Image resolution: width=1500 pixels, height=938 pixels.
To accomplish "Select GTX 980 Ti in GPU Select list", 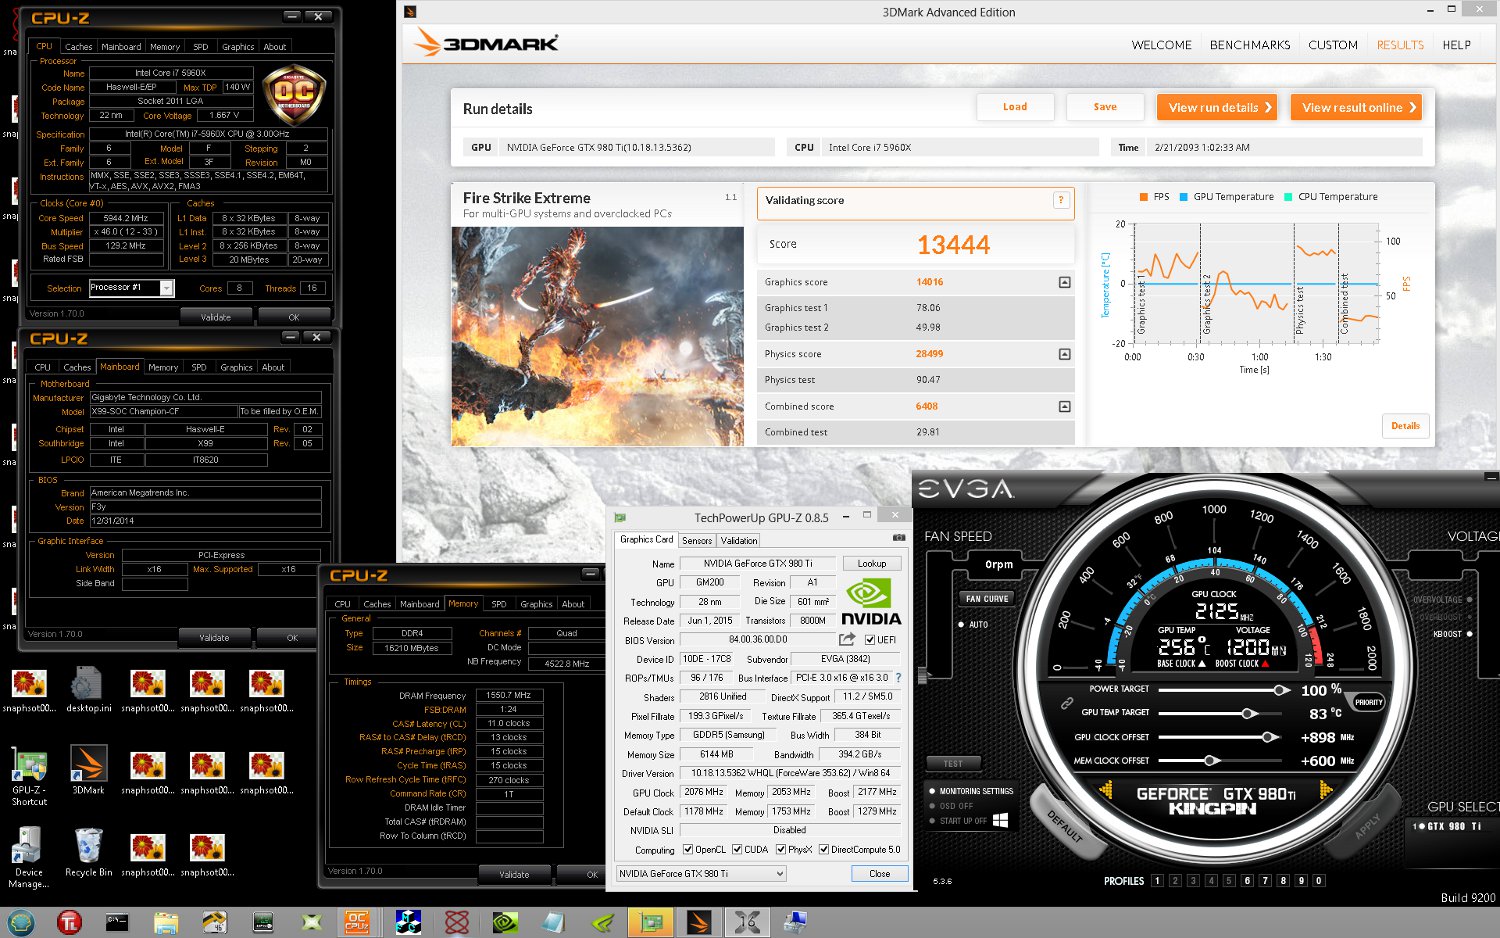I will (x=1447, y=826).
